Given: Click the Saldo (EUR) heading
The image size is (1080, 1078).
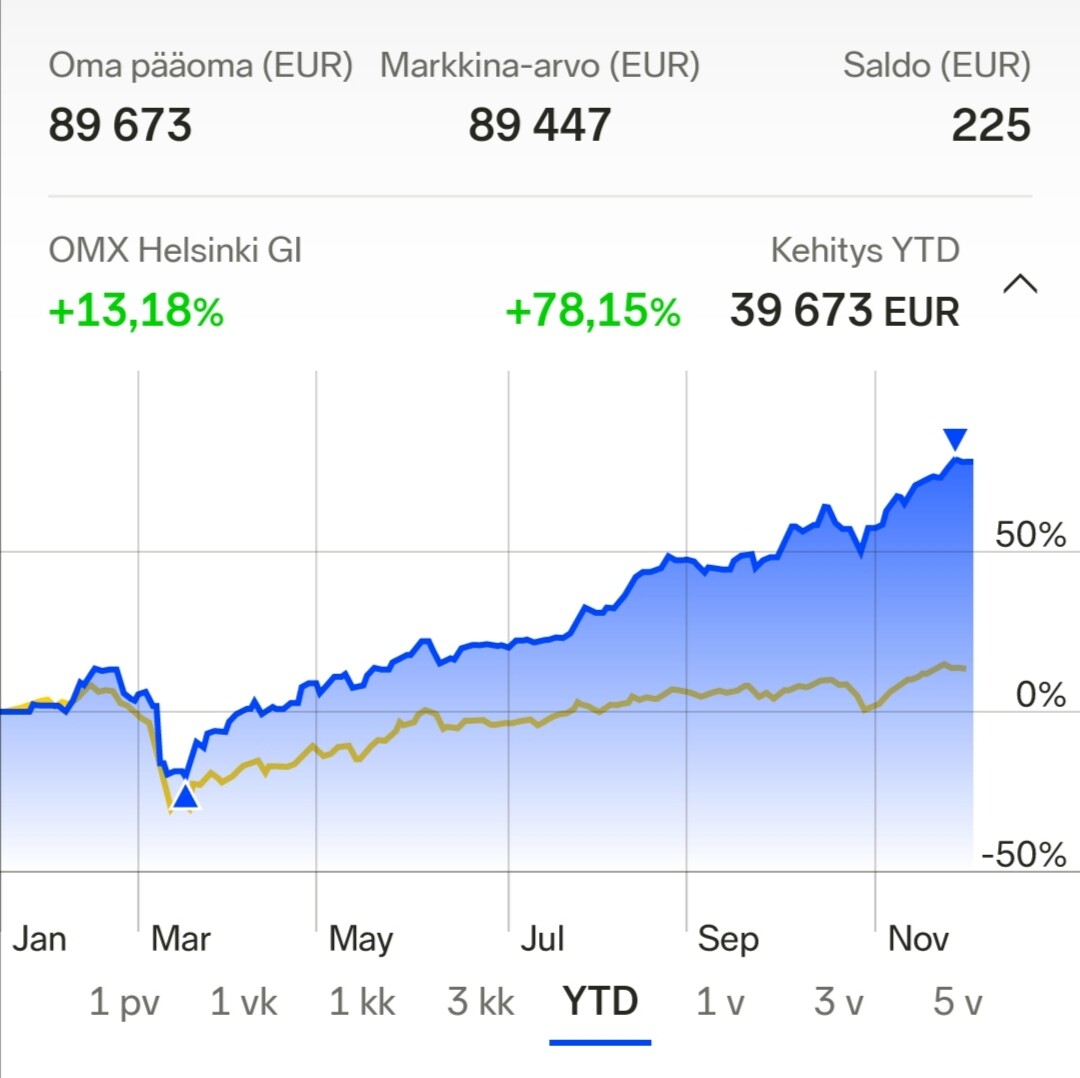Looking at the screenshot, I should pyautogui.click(x=936, y=66).
